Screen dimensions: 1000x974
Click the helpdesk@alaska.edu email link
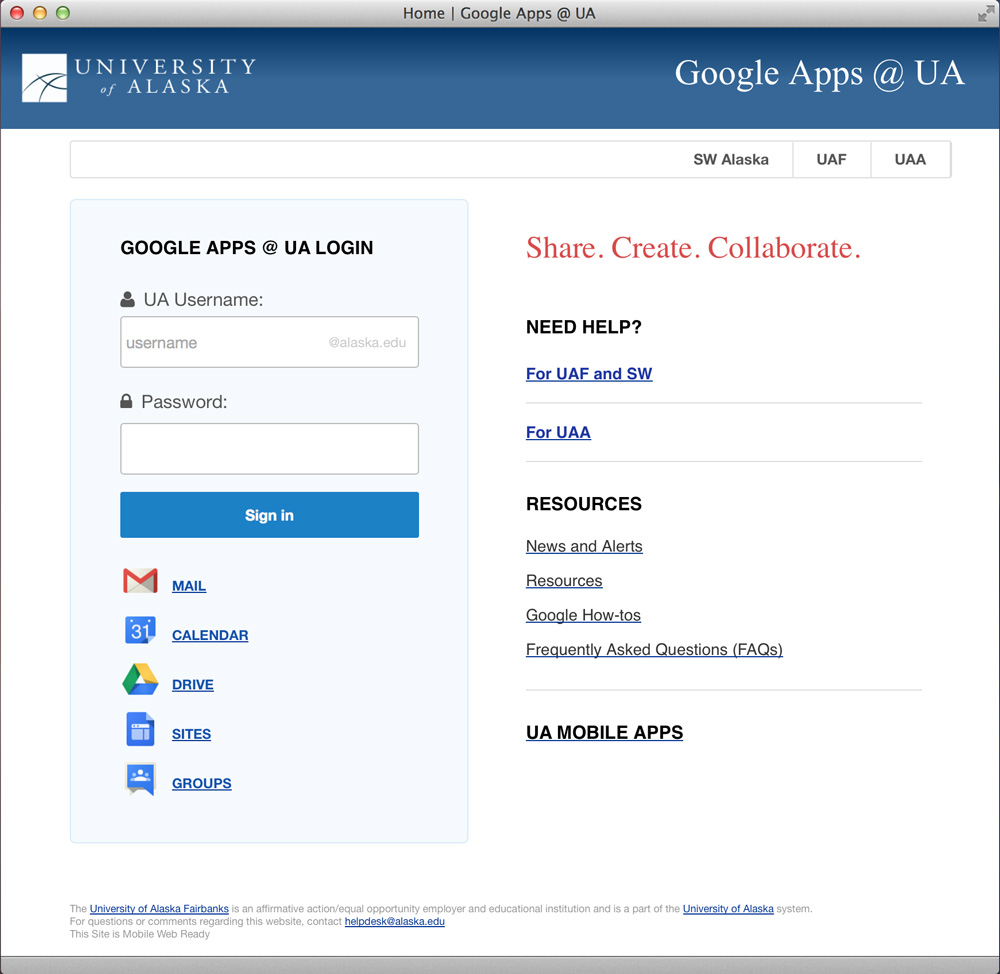coord(394,921)
